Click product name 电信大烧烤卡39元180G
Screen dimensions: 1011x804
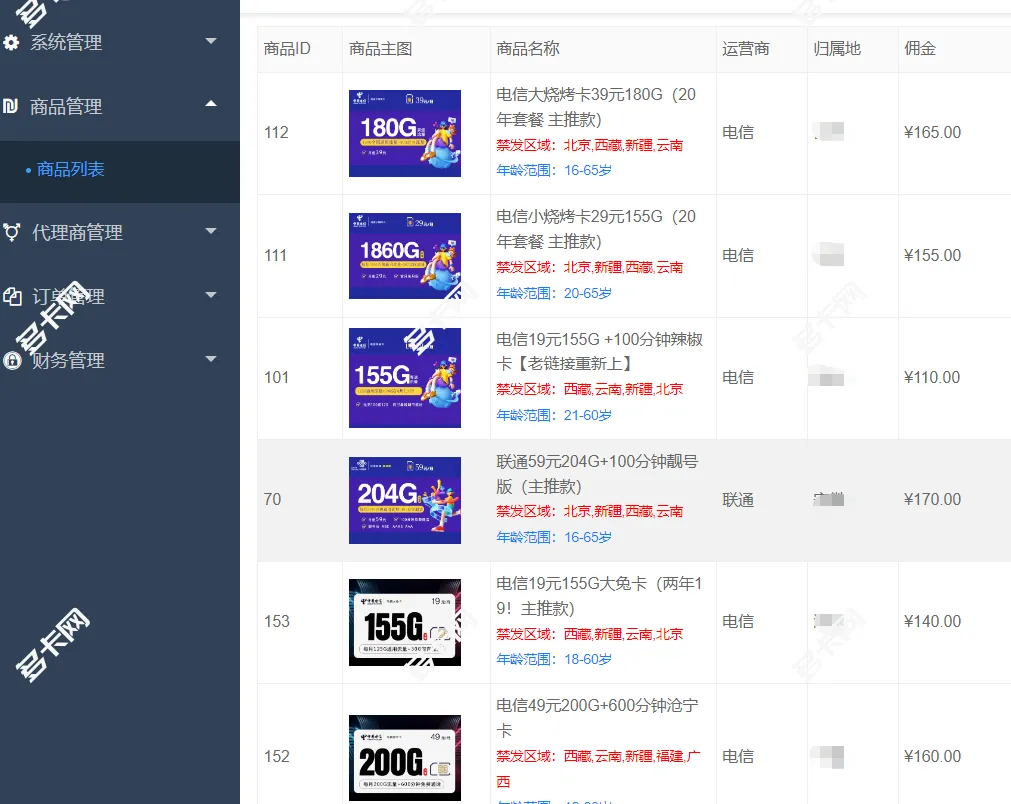(596, 107)
